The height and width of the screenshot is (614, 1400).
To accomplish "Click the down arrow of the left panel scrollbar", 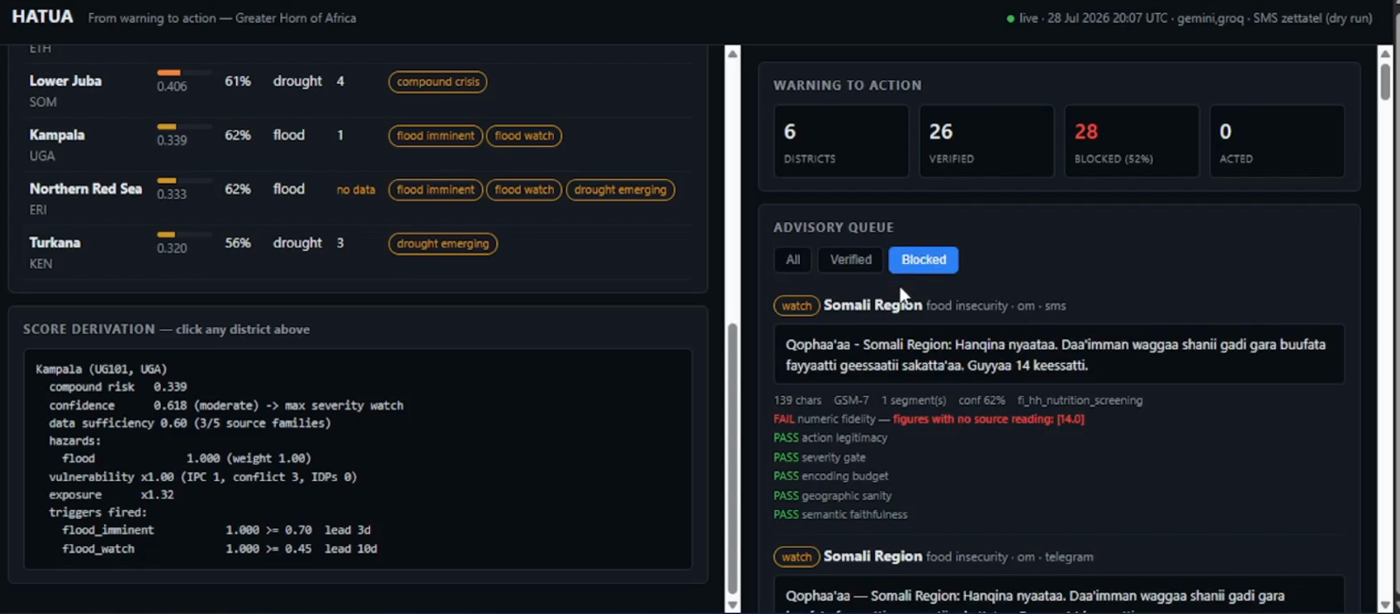I will pos(732,604).
